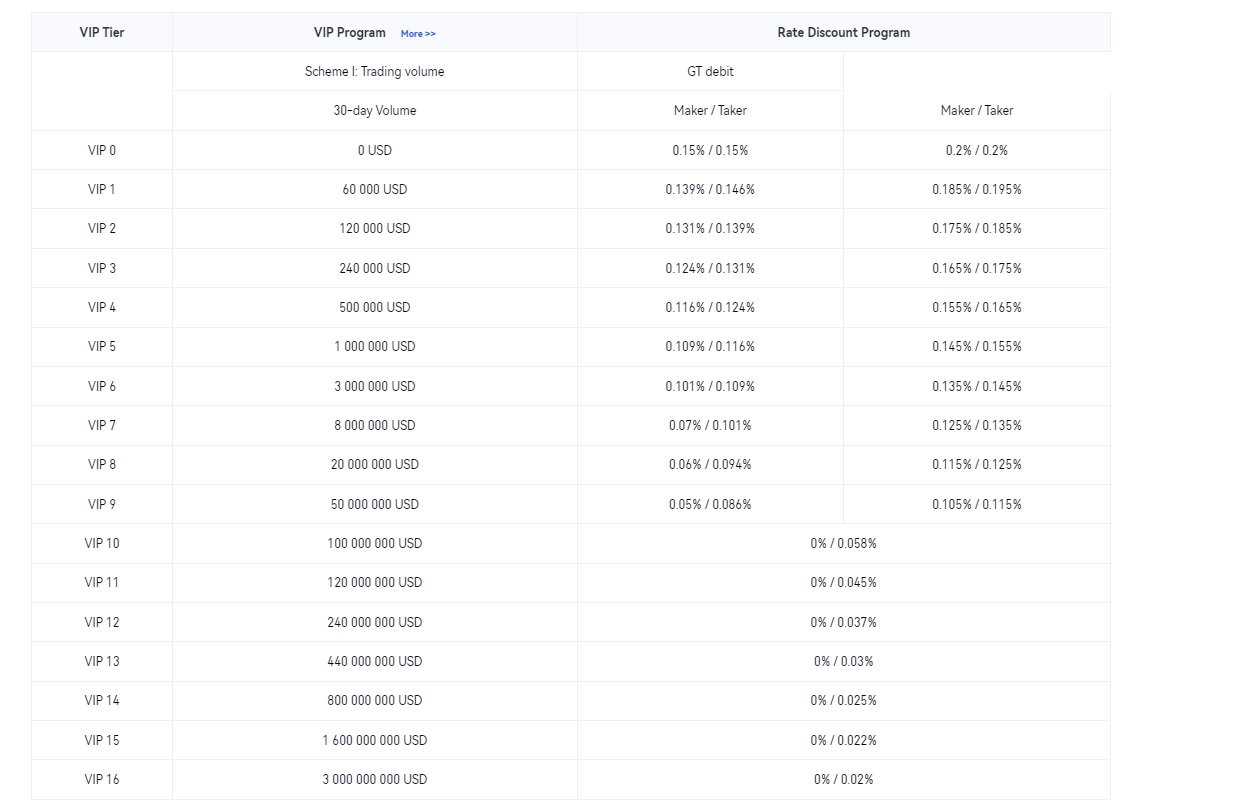1234x810 pixels.
Task: Select the 240 000 USD volume cell
Action: coord(375,268)
